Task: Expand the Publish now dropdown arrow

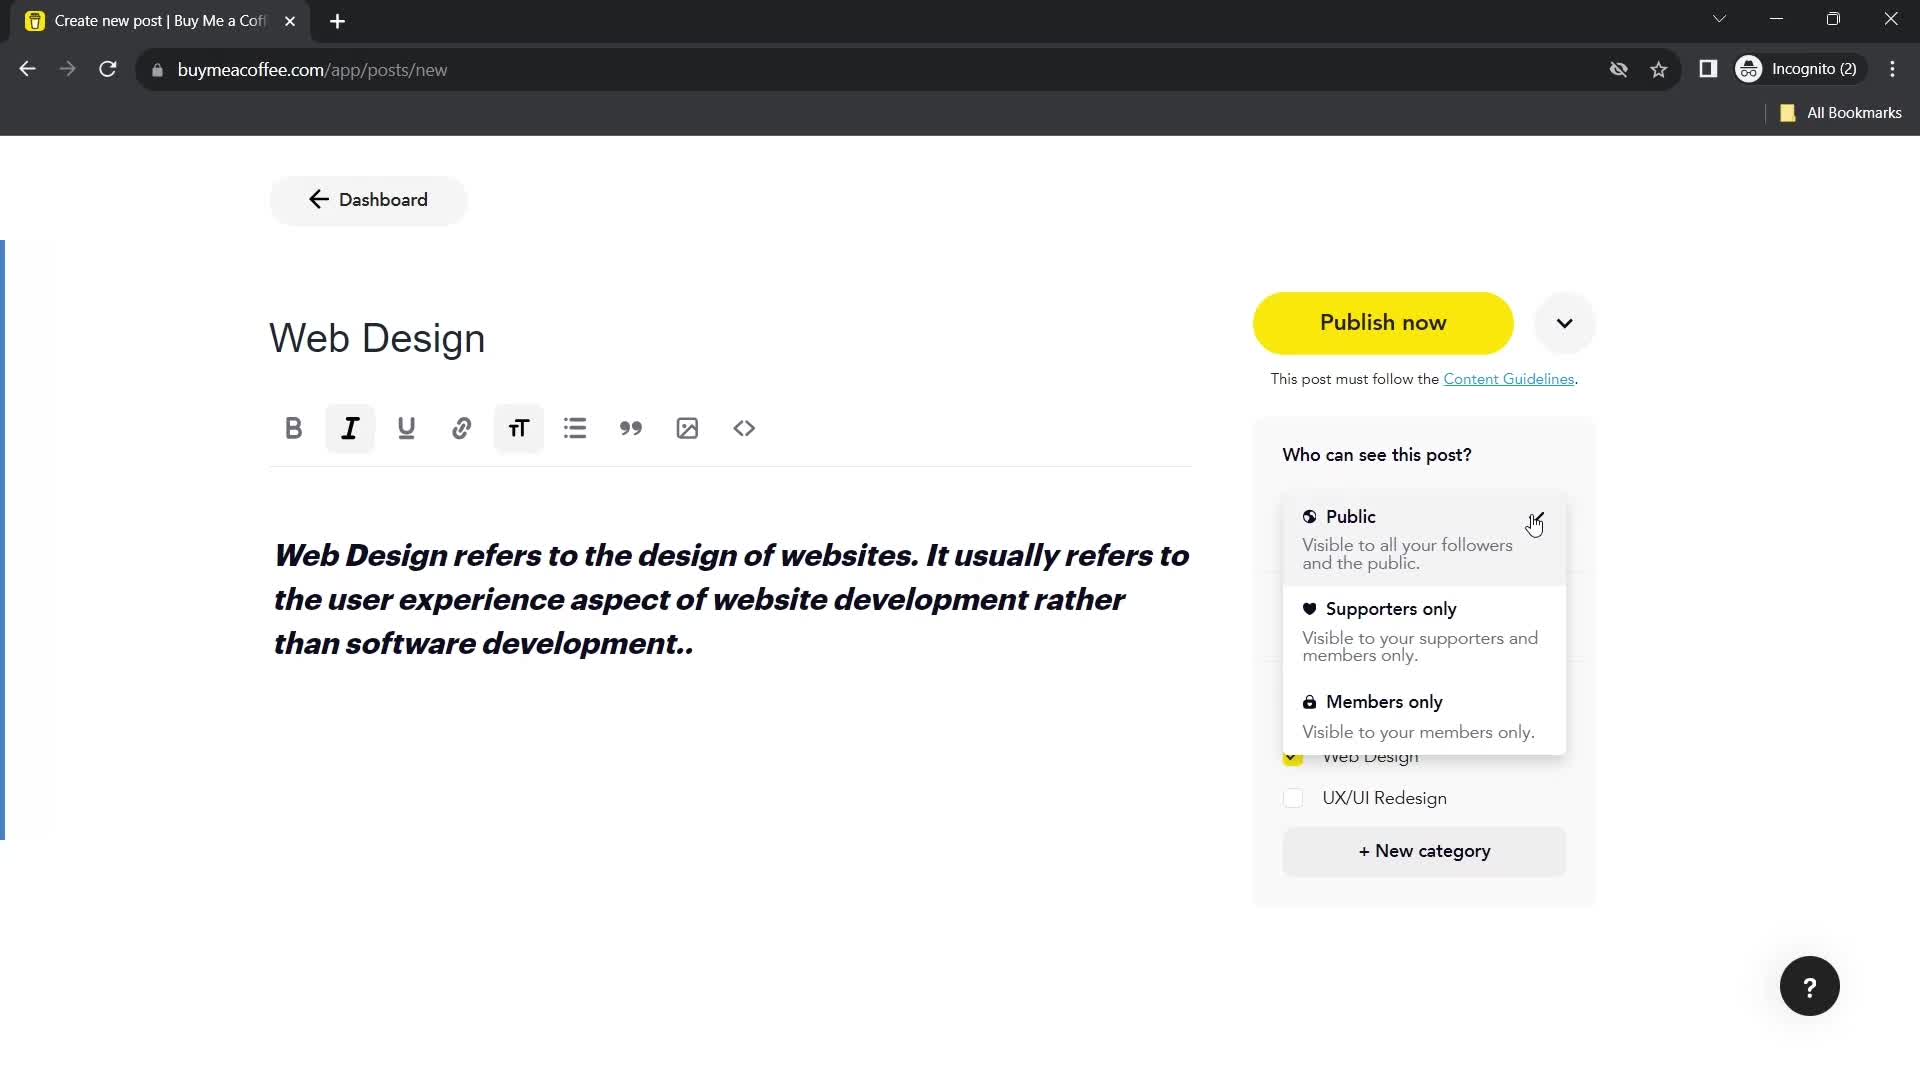Action: (1564, 322)
